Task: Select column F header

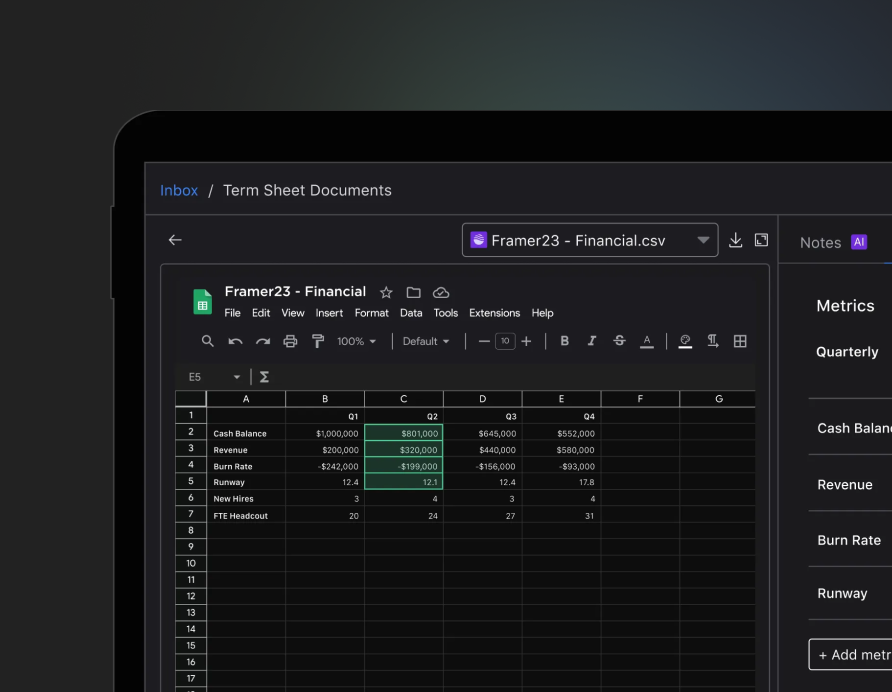Action: pos(640,399)
